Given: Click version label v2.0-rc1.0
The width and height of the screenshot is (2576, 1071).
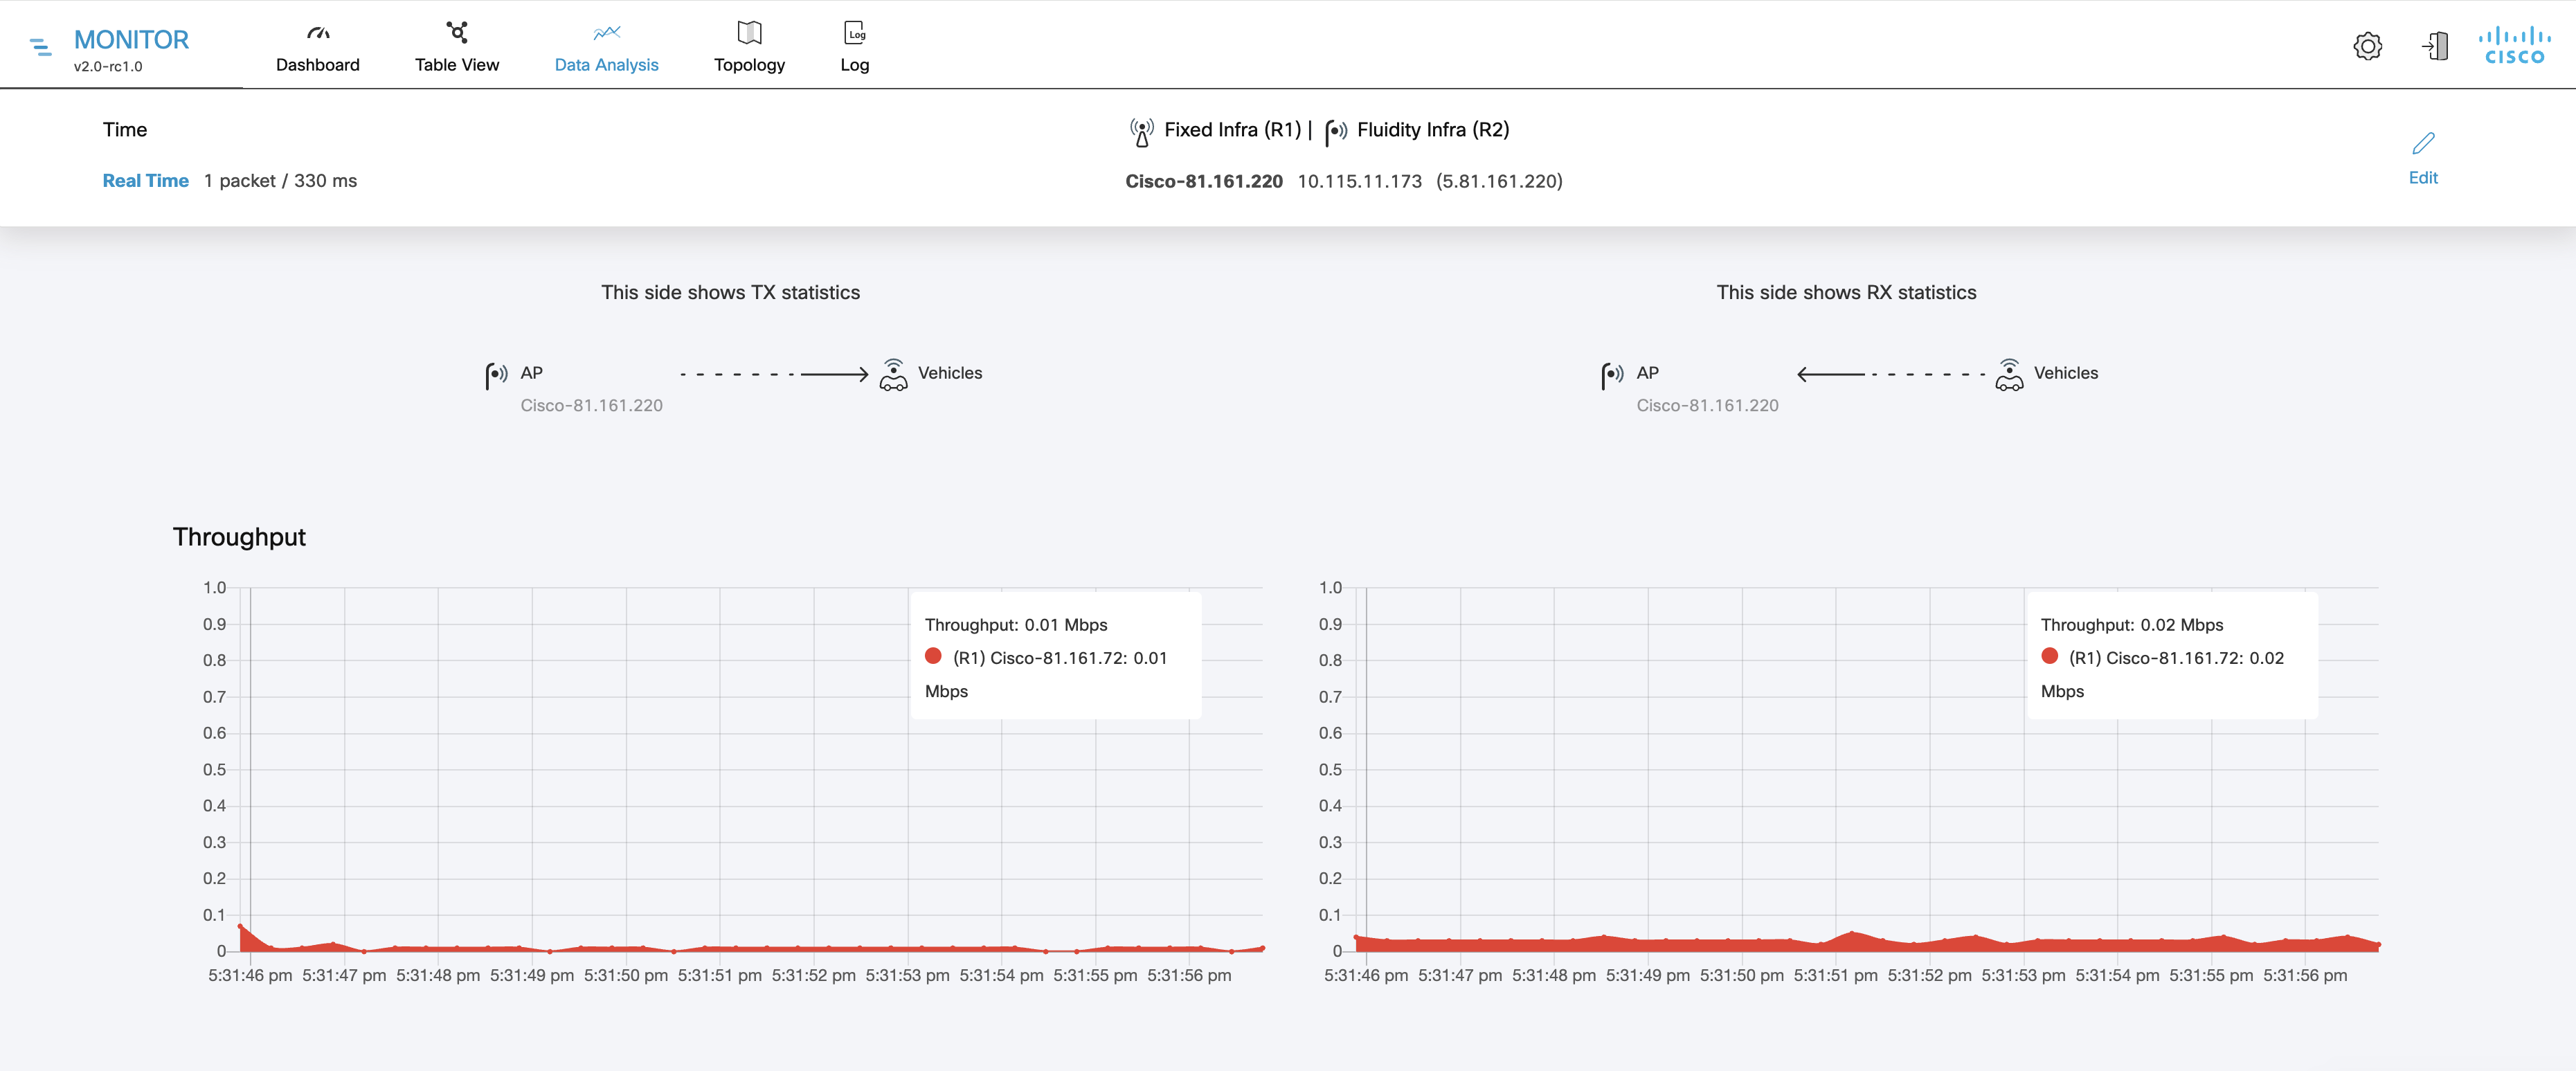Looking at the screenshot, I should click(108, 67).
